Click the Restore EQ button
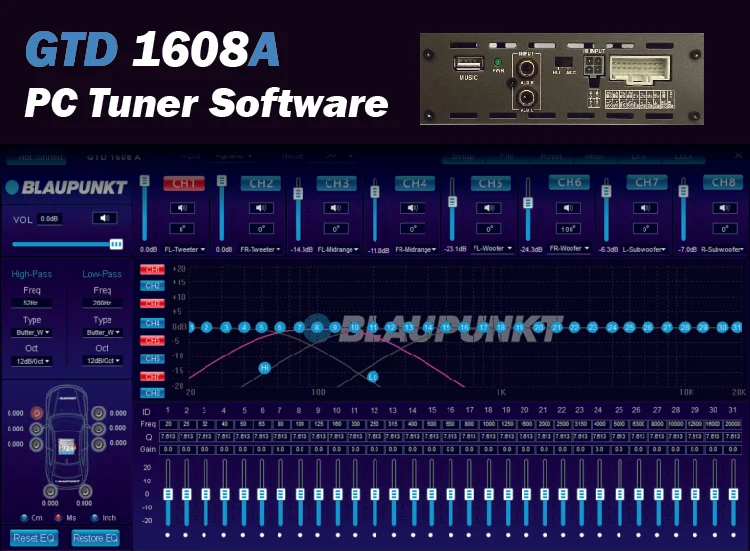 [95, 538]
